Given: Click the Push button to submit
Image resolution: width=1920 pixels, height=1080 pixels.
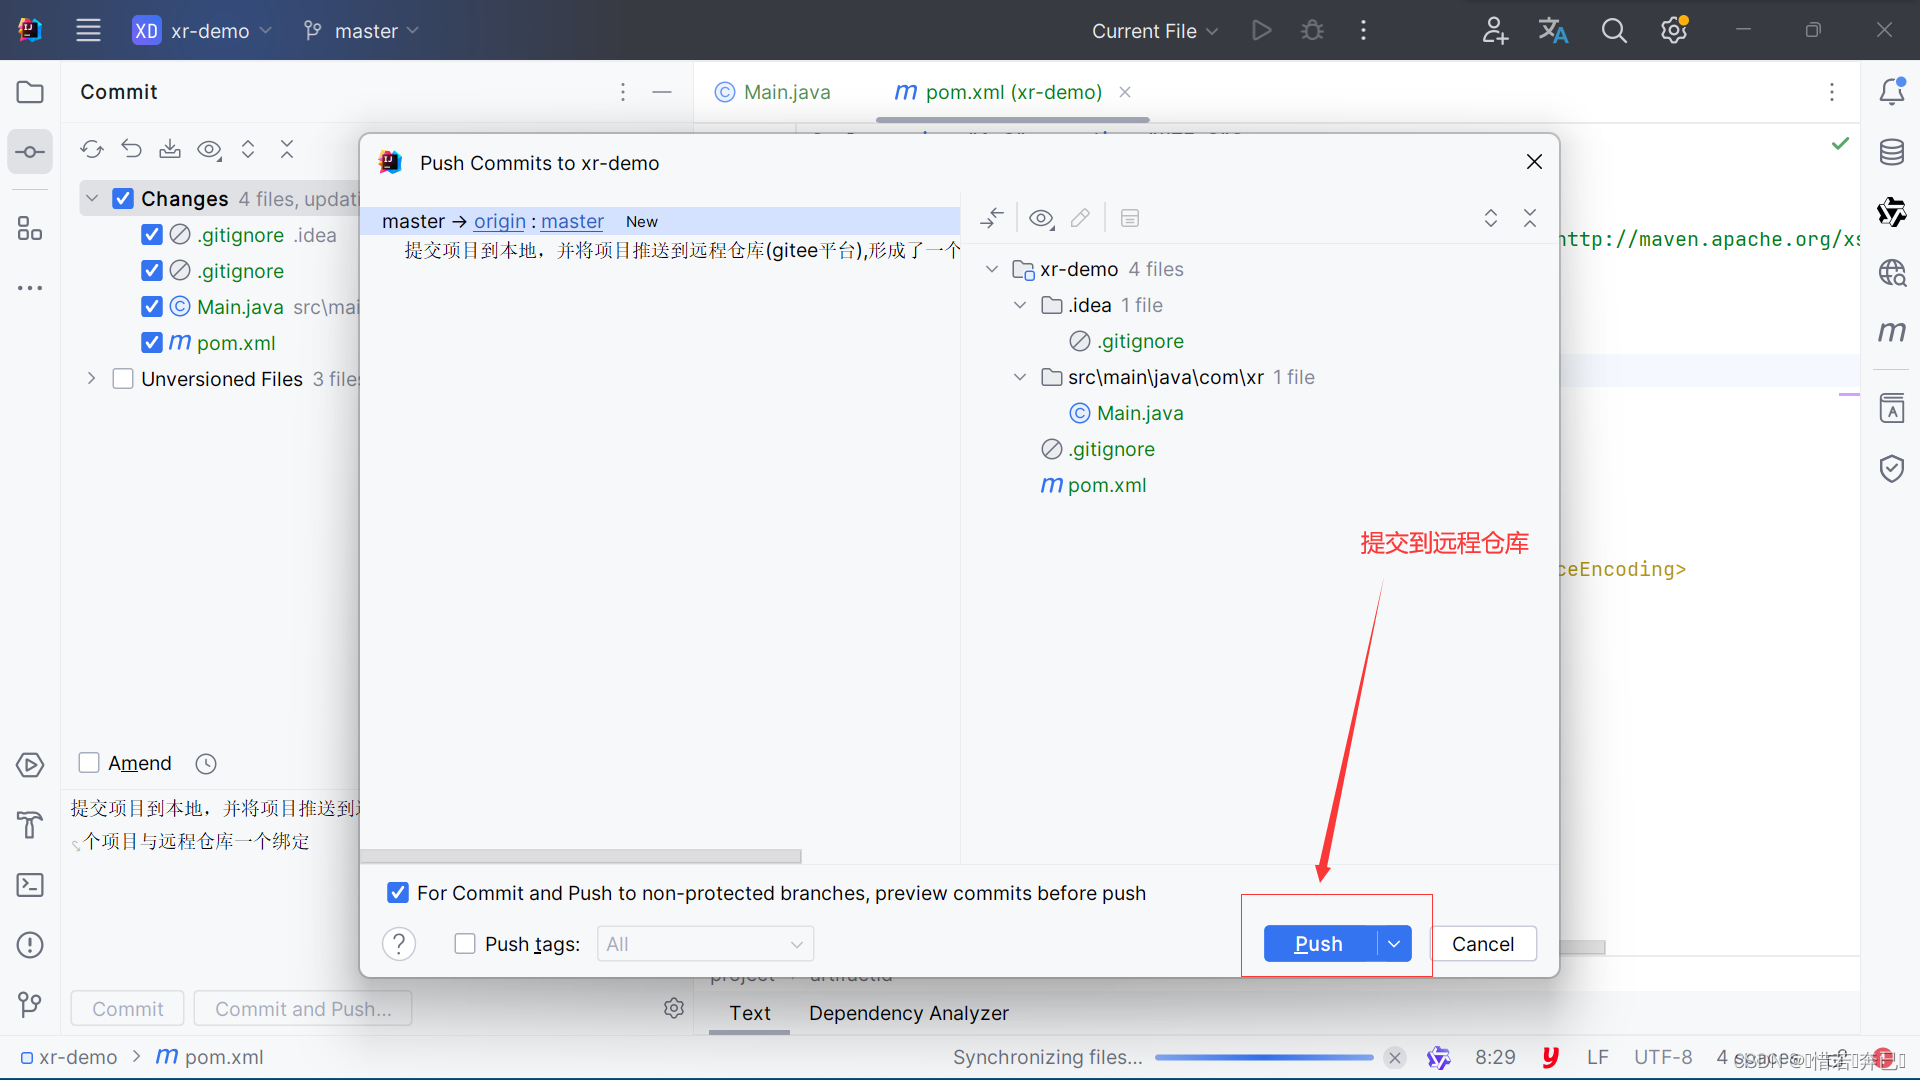Looking at the screenshot, I should [1317, 943].
